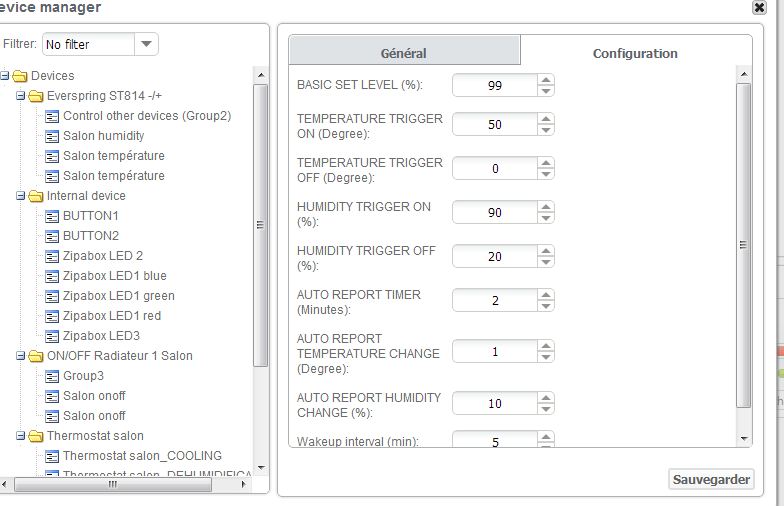Click the Zipabox LED3 device icon

point(52,336)
